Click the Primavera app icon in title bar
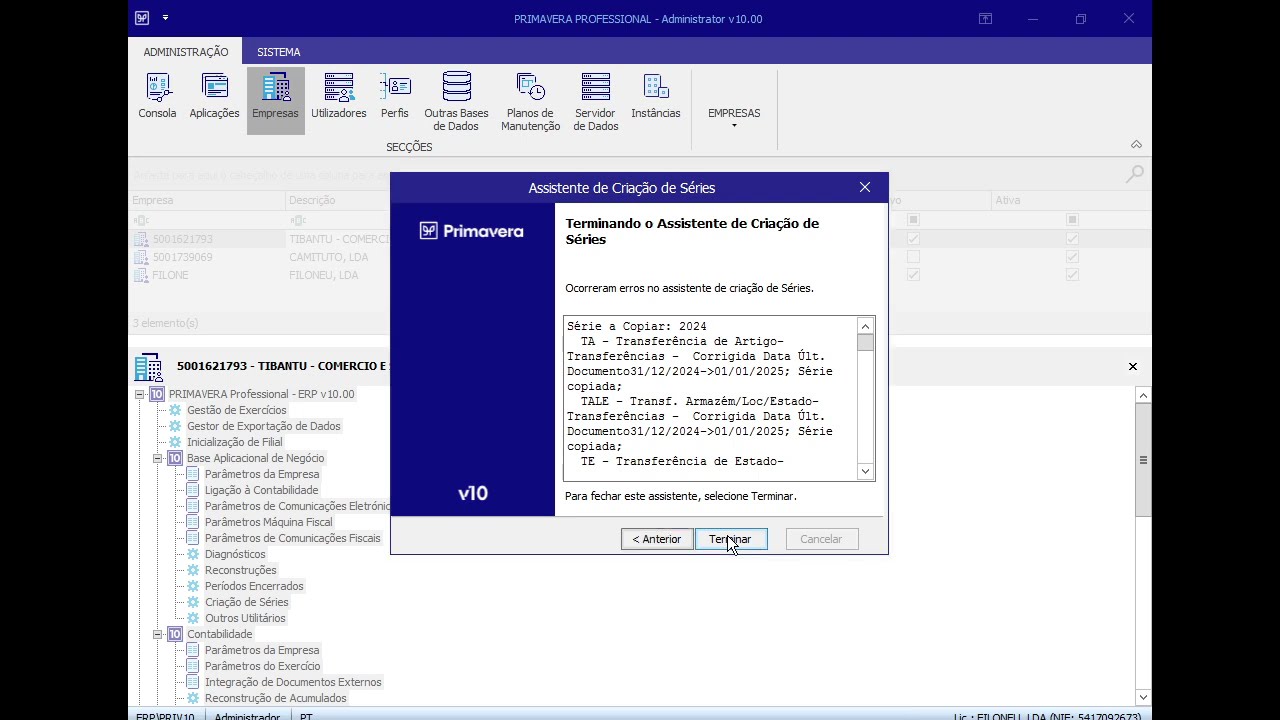The height and width of the screenshot is (720, 1280). coord(142,18)
